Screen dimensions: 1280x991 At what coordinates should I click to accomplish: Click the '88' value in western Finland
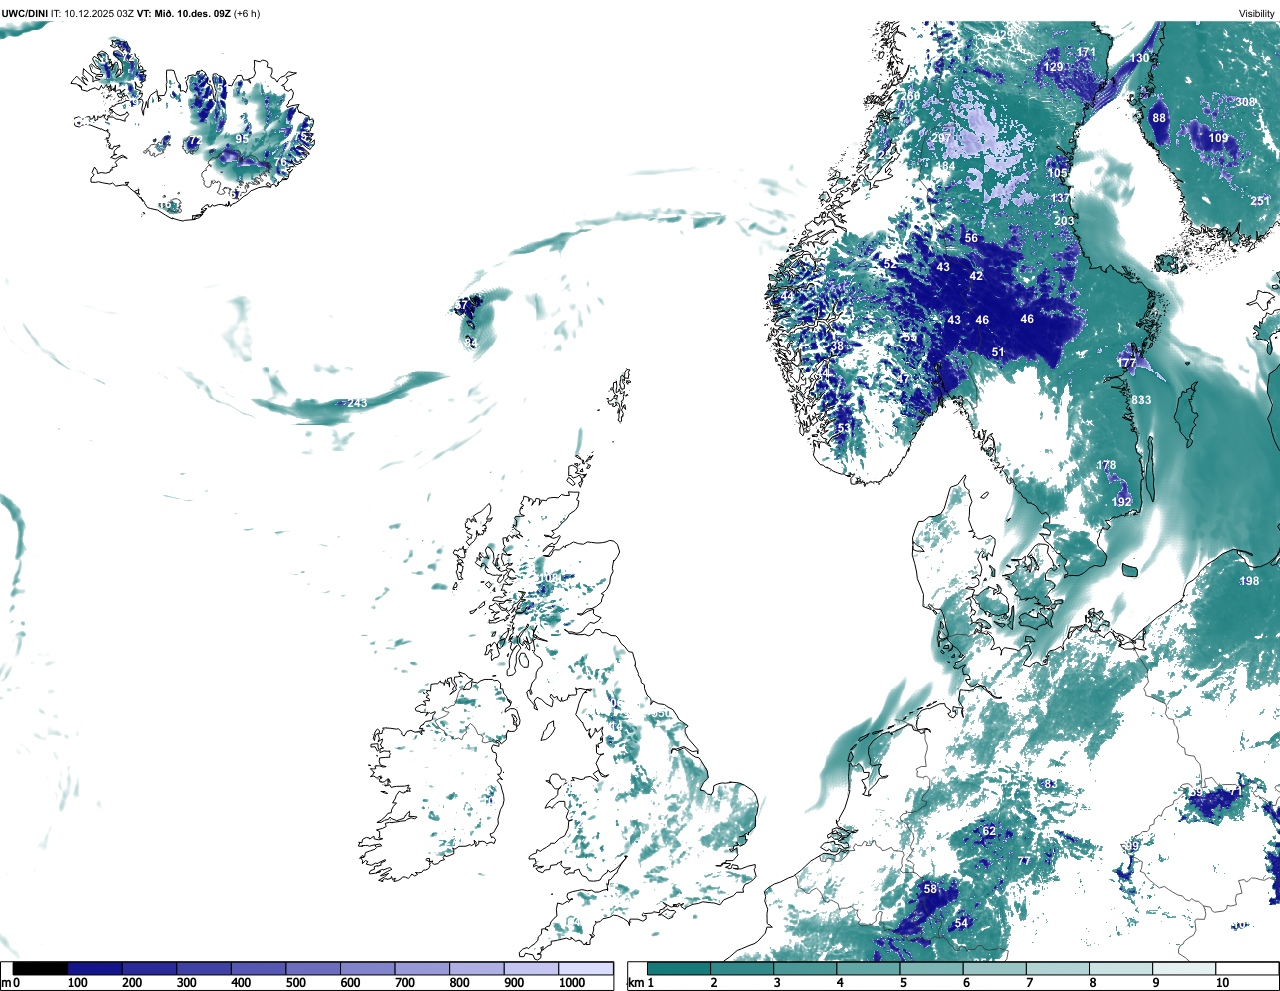pos(1159,118)
